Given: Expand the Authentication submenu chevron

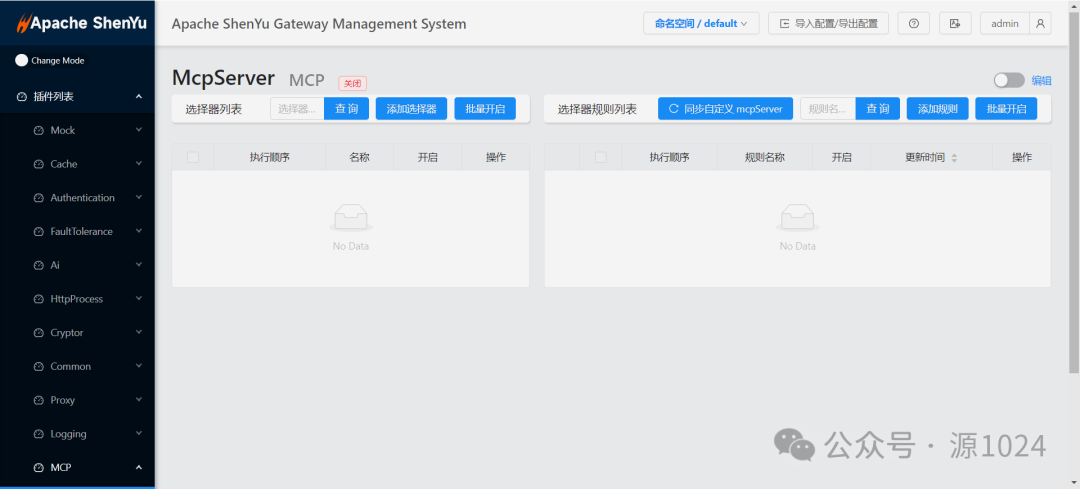Looking at the screenshot, I should tap(138, 197).
